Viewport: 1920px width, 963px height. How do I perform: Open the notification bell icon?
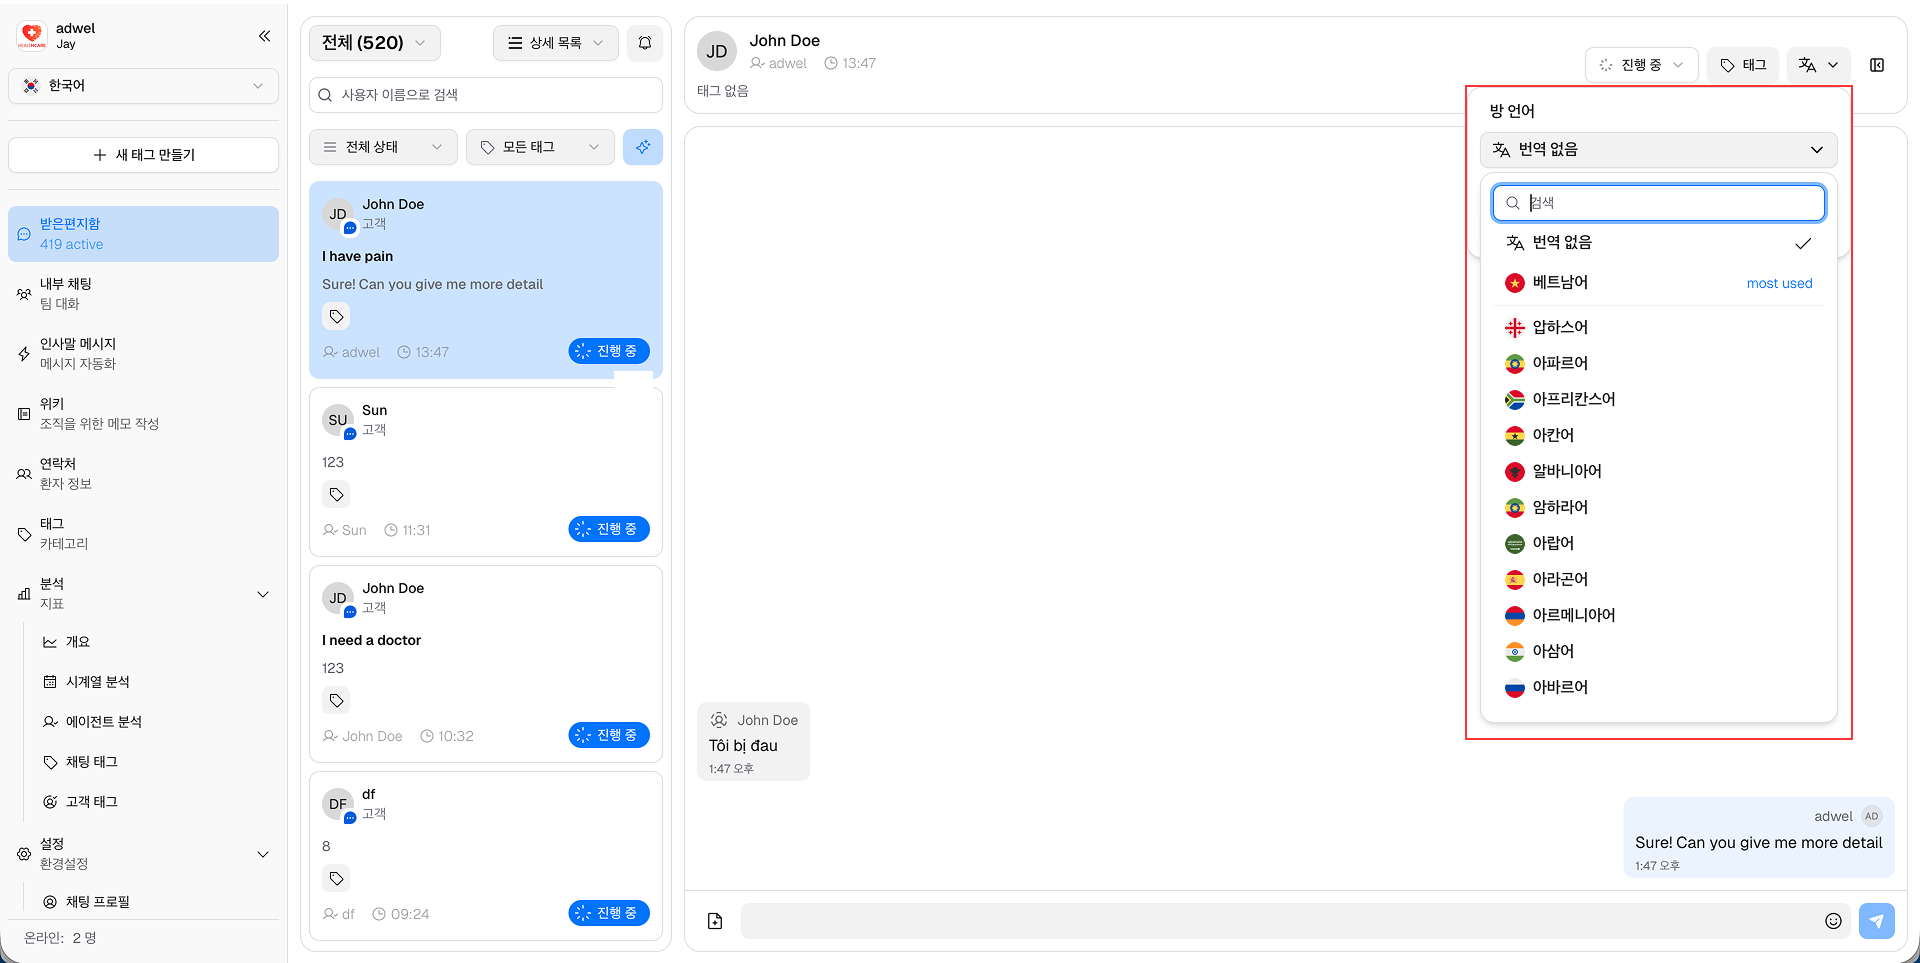(x=644, y=43)
